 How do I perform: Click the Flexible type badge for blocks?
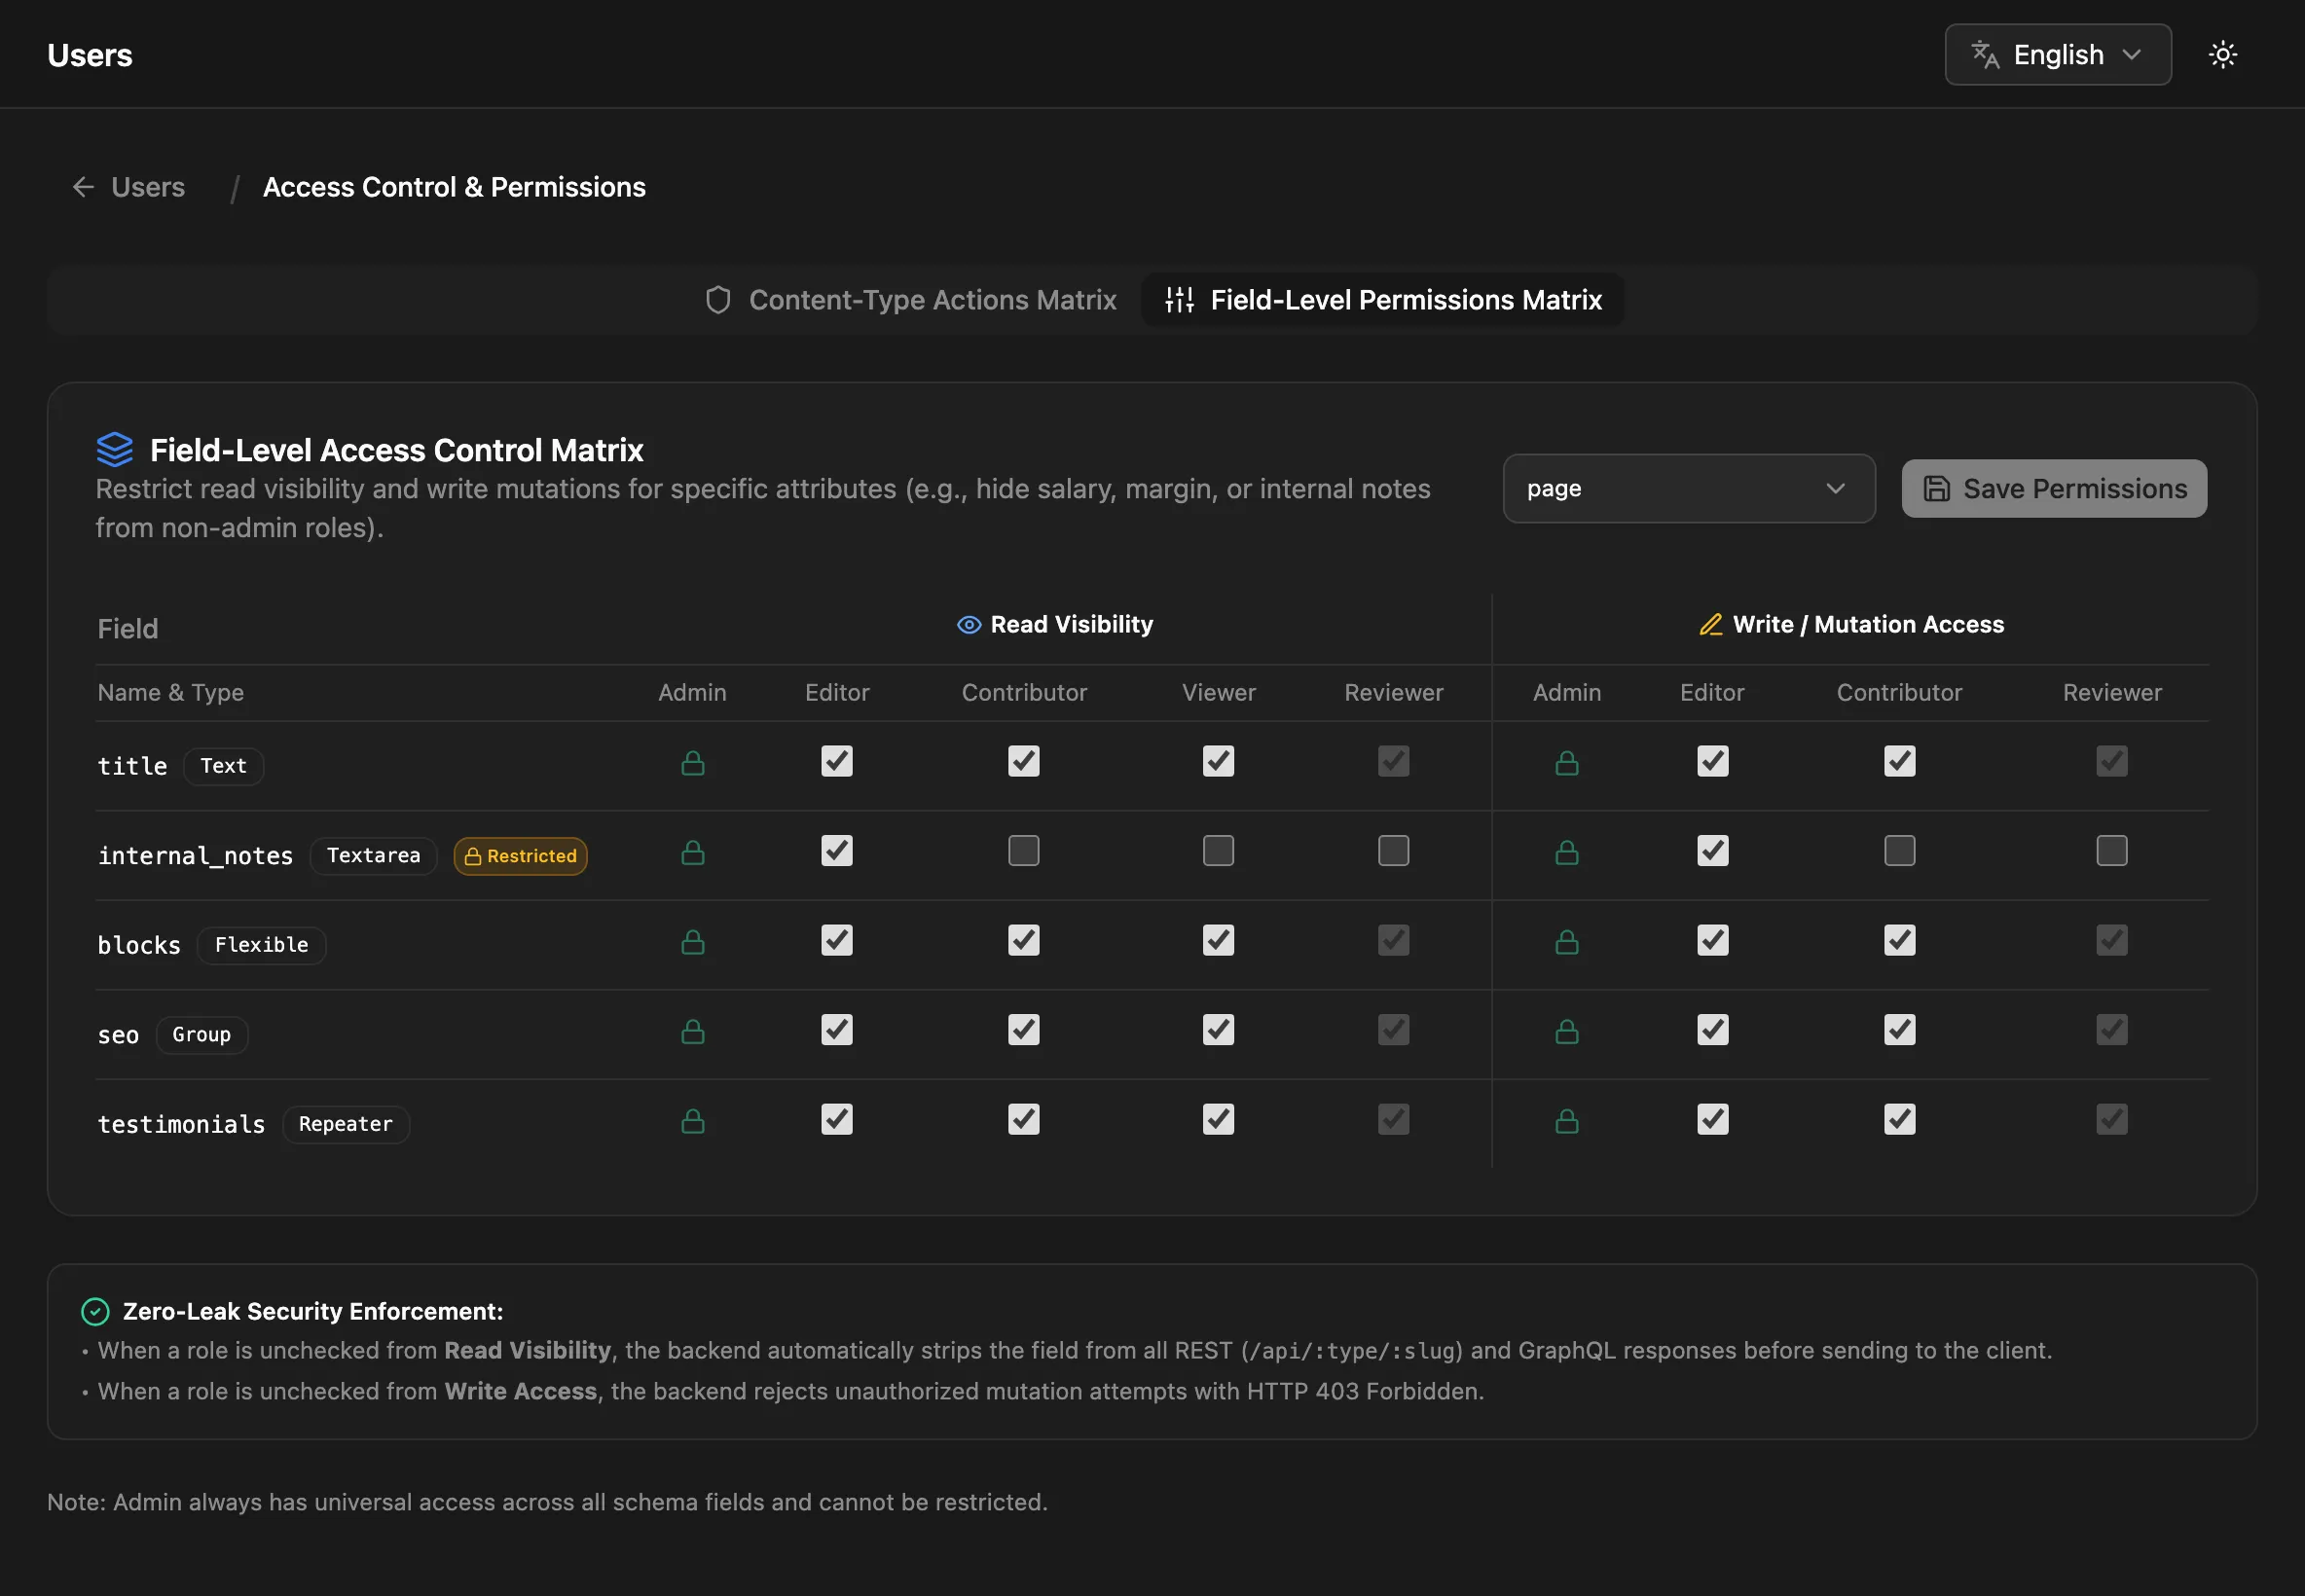coord(261,945)
